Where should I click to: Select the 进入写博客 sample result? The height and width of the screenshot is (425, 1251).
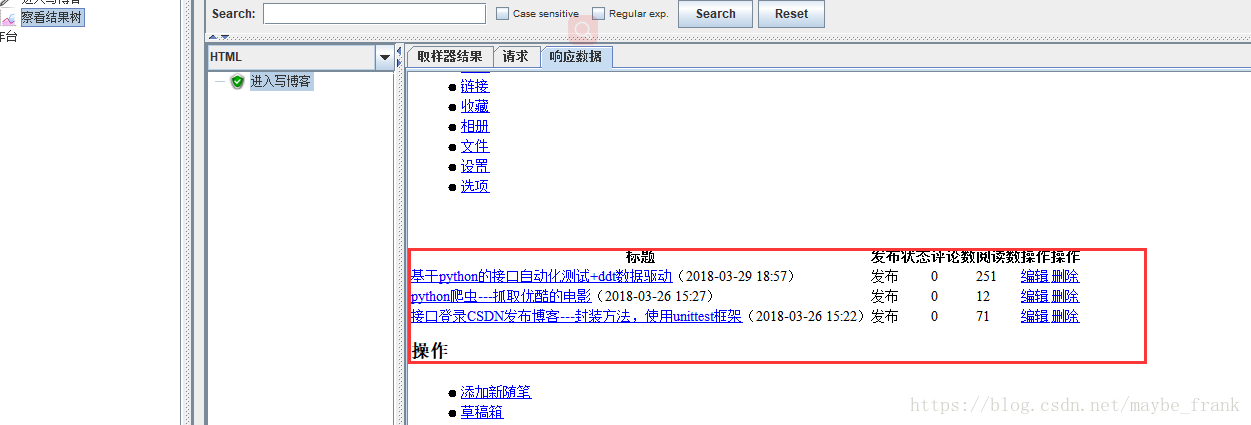pyautogui.click(x=280, y=82)
